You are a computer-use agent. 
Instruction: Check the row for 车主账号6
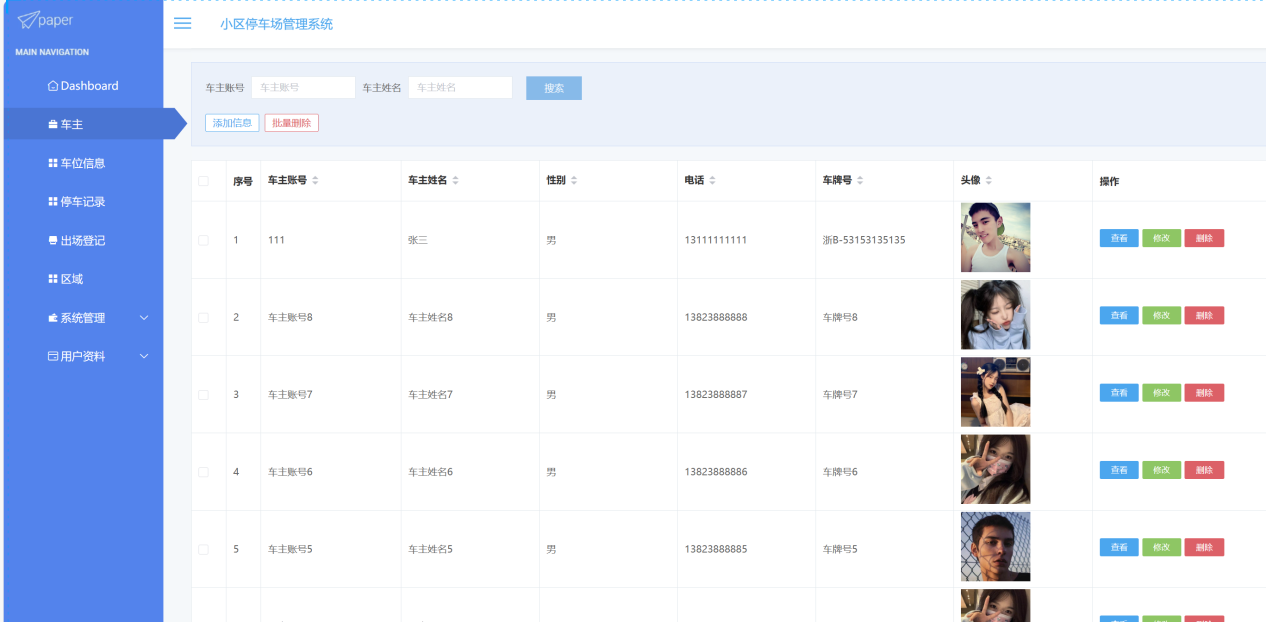tap(204, 472)
